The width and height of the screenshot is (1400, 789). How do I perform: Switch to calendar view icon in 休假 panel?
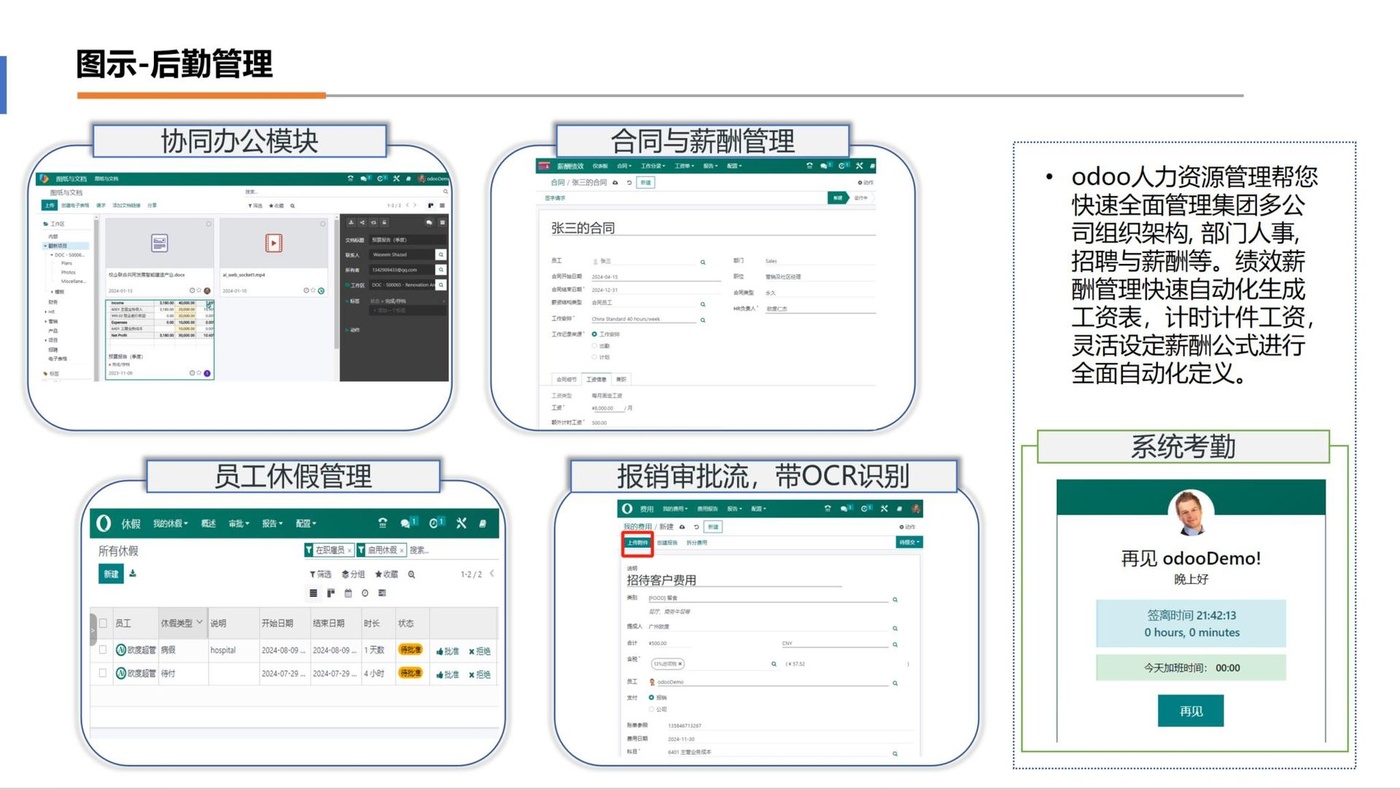(x=348, y=593)
